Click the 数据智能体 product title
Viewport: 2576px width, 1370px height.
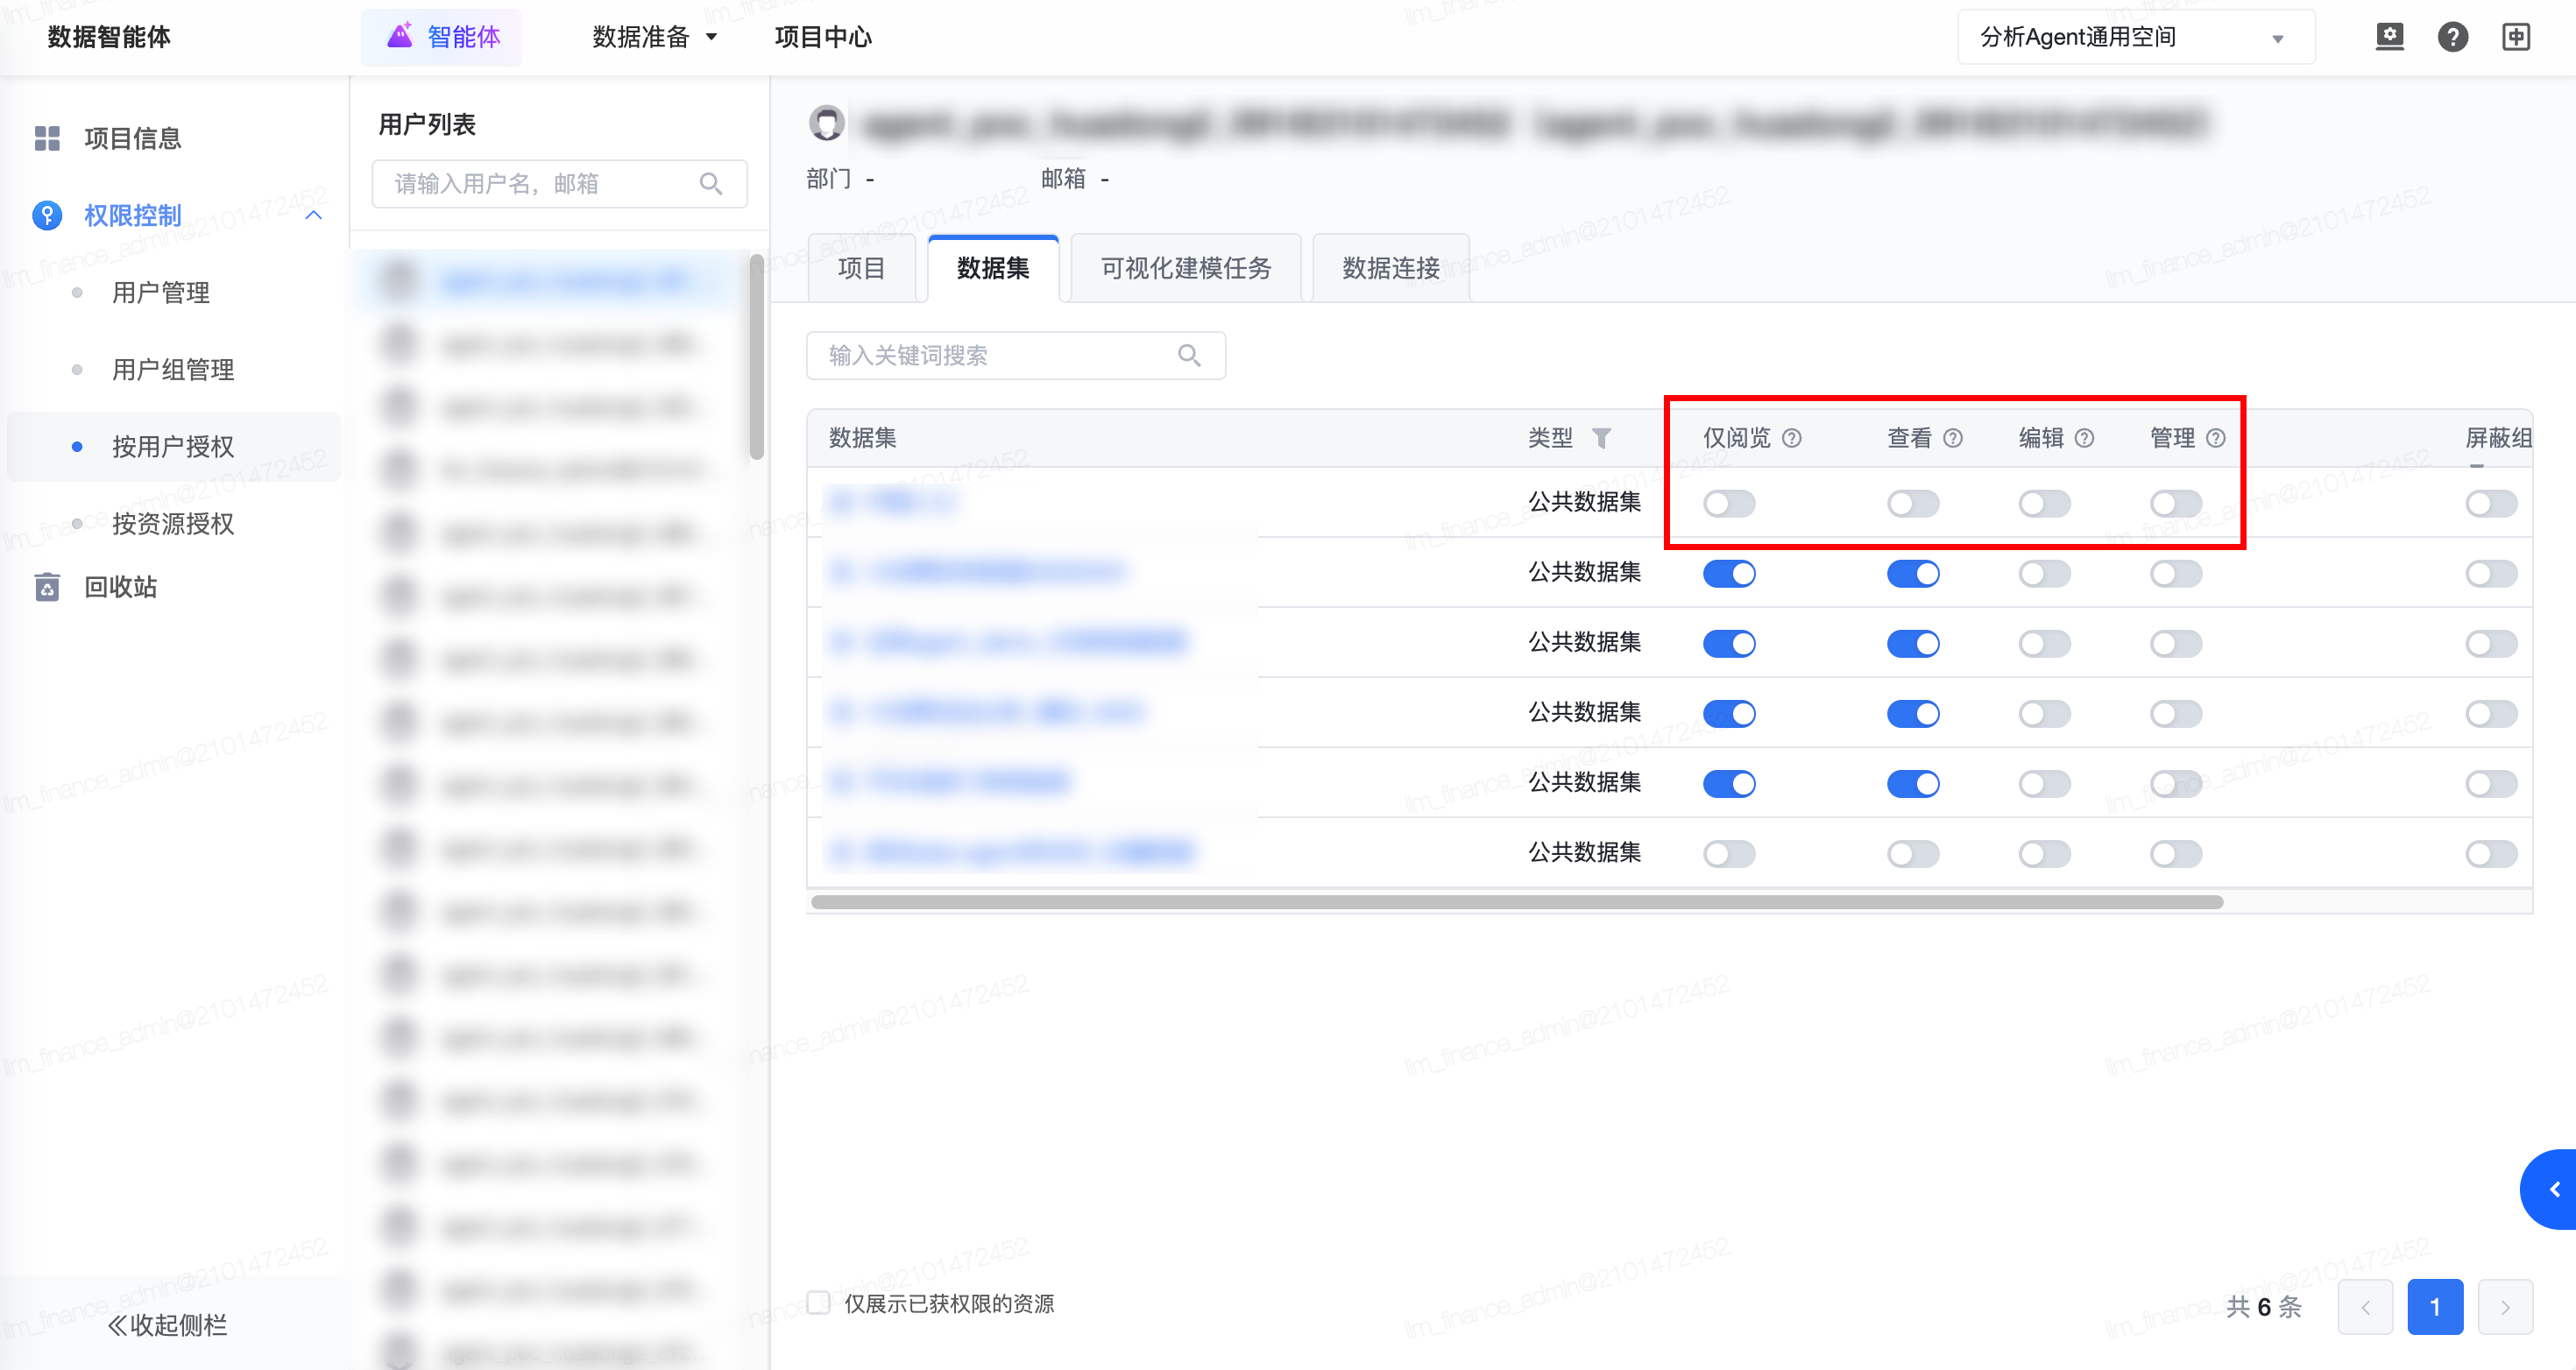pyautogui.click(x=109, y=37)
